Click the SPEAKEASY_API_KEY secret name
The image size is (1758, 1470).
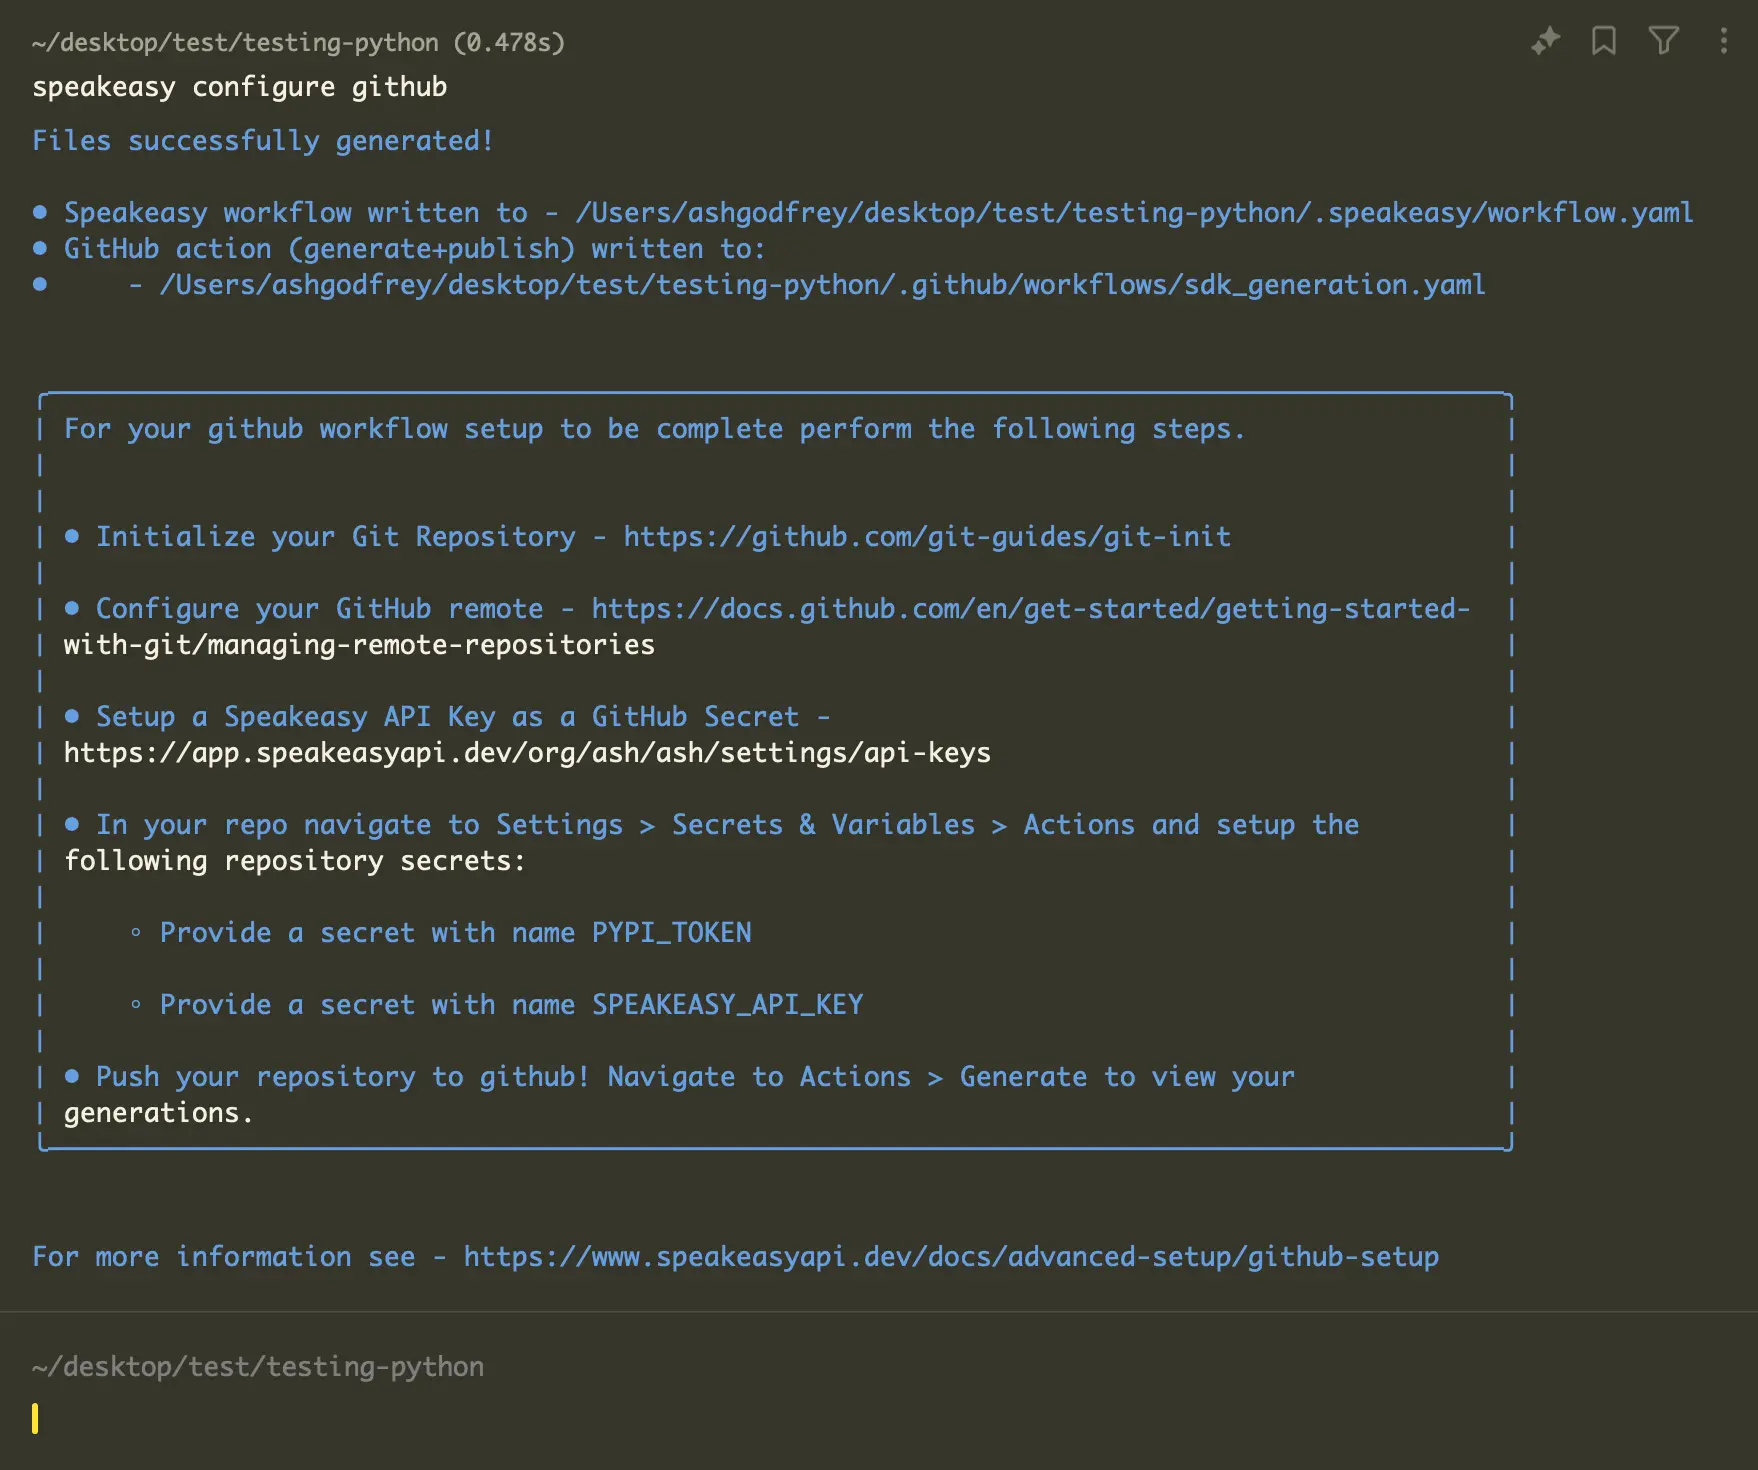point(727,1005)
